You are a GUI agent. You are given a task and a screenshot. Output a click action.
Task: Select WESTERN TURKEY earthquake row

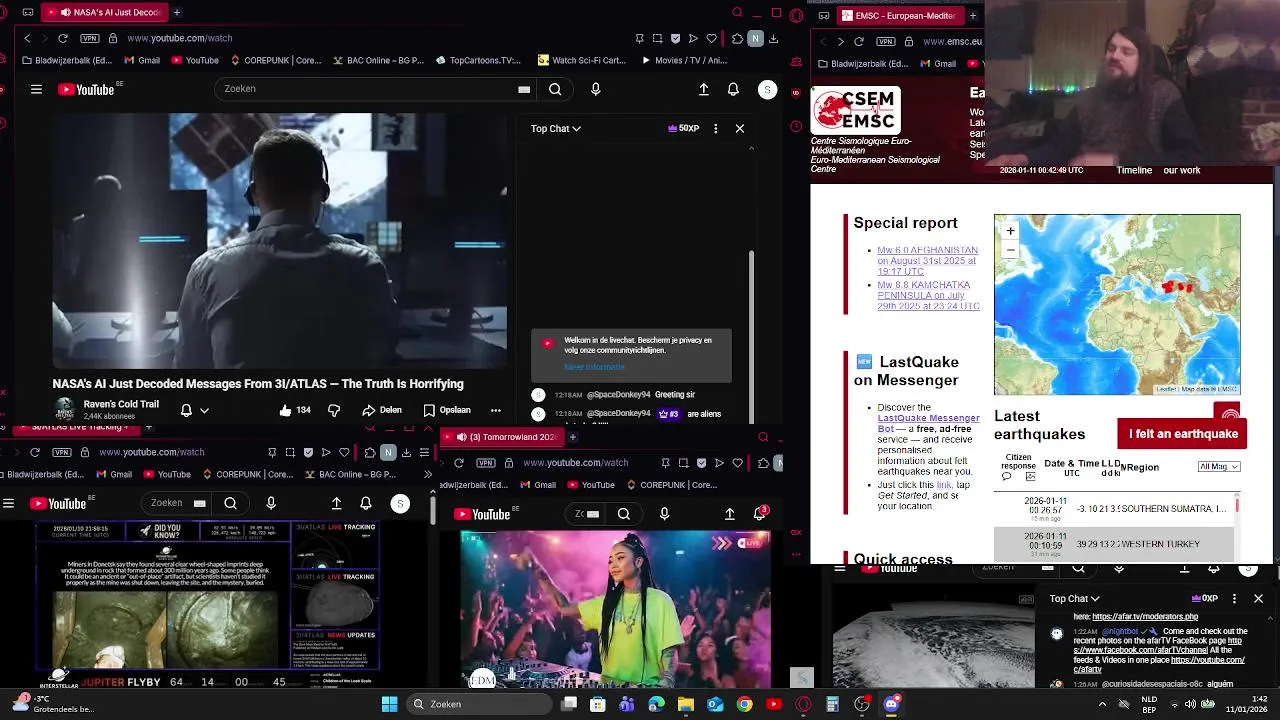pyautogui.click(x=1113, y=545)
